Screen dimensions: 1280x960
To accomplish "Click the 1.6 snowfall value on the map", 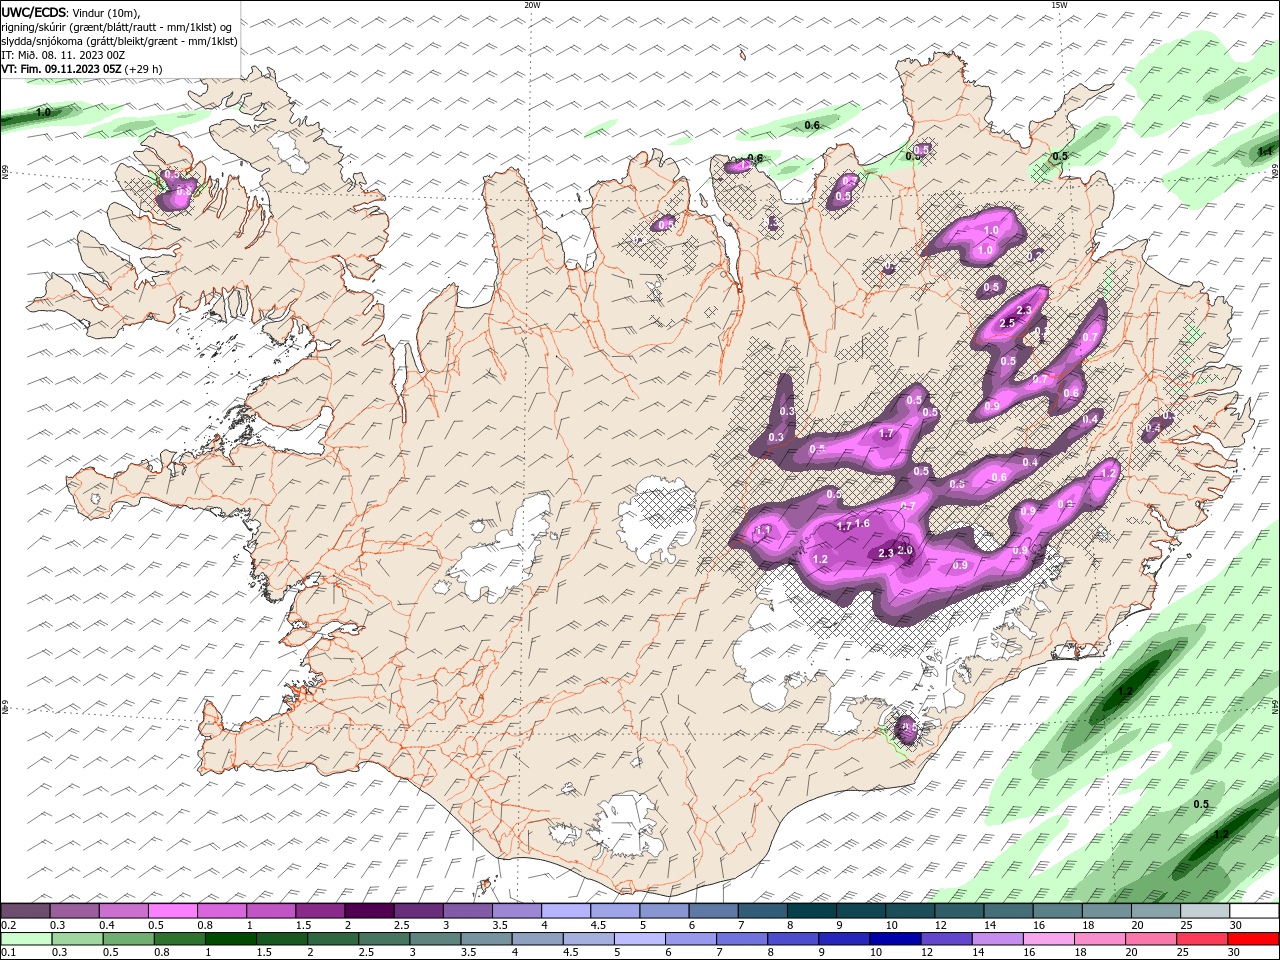I will [863, 524].
